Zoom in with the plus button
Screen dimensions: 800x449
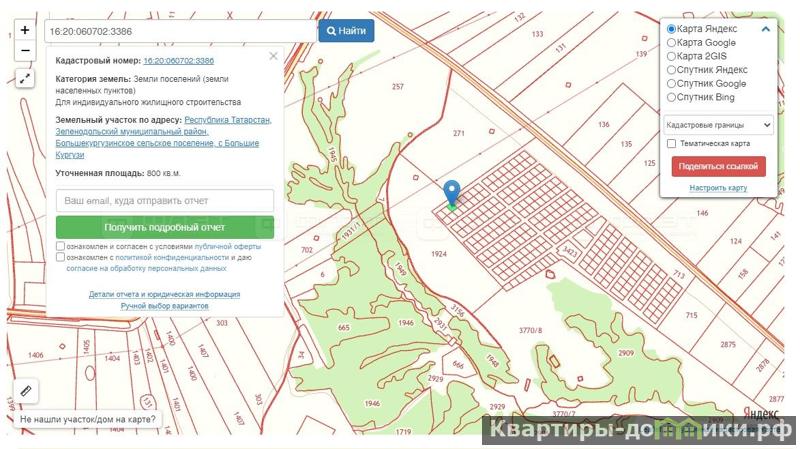pyautogui.click(x=24, y=30)
